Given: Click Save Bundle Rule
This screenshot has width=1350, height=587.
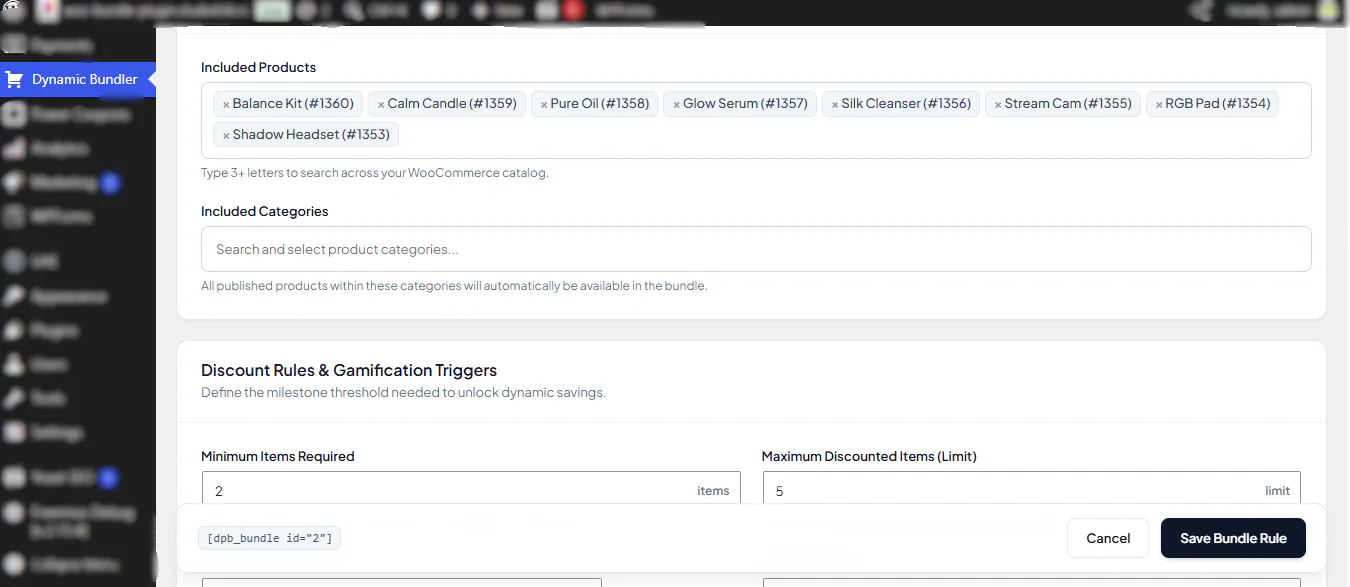Looking at the screenshot, I should click(x=1233, y=538).
